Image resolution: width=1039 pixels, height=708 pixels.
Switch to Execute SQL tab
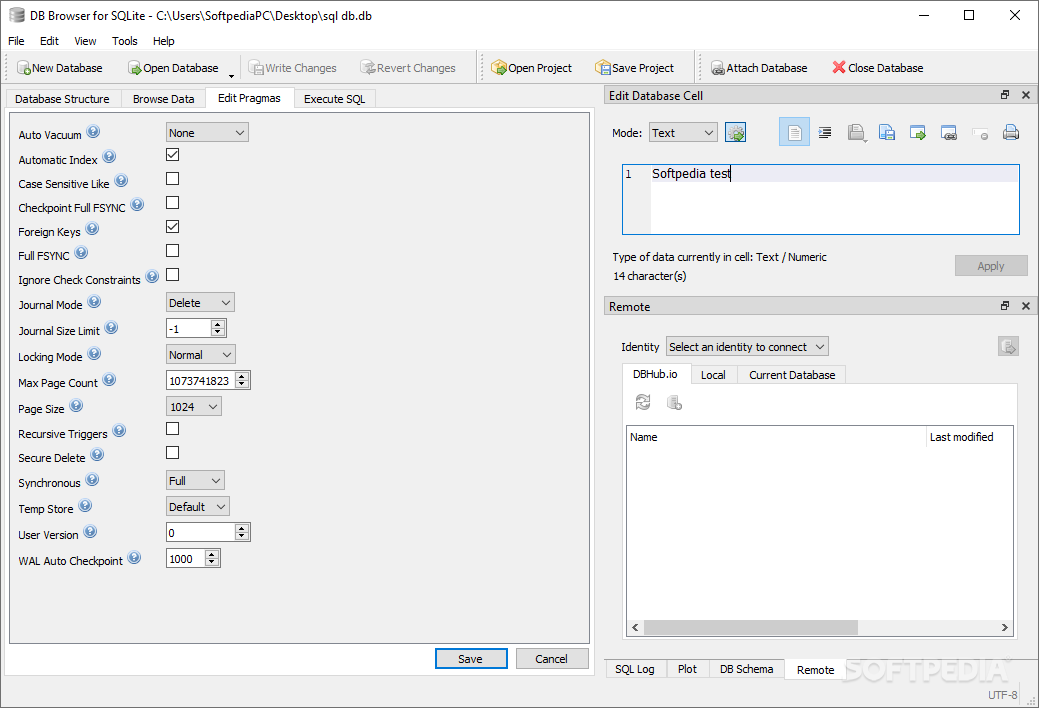335,99
